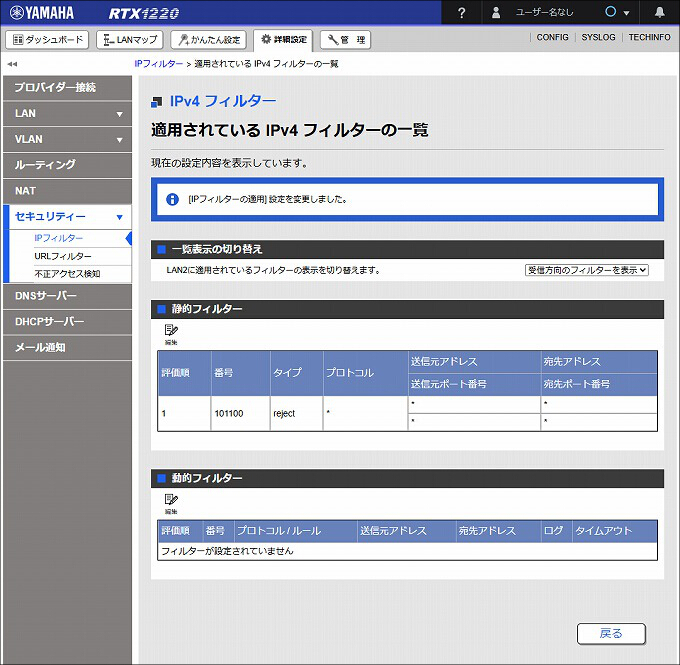The height and width of the screenshot is (665, 680).
Task: Open the help question mark icon
Action: click(x=461, y=13)
